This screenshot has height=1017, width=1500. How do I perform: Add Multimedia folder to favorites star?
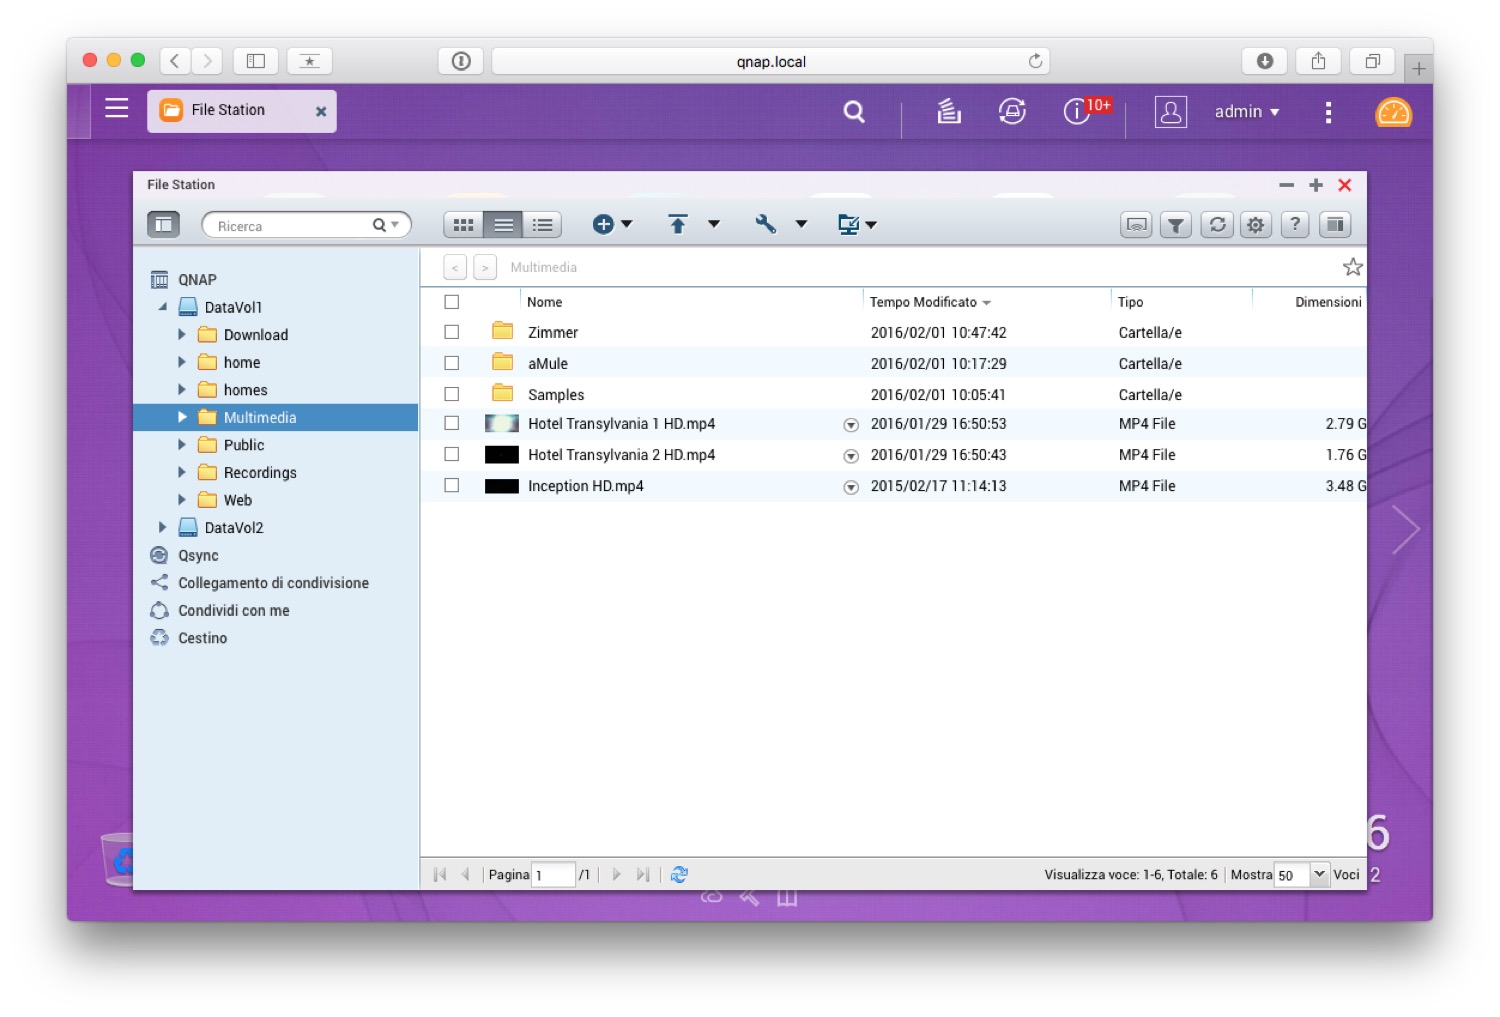click(x=1352, y=267)
